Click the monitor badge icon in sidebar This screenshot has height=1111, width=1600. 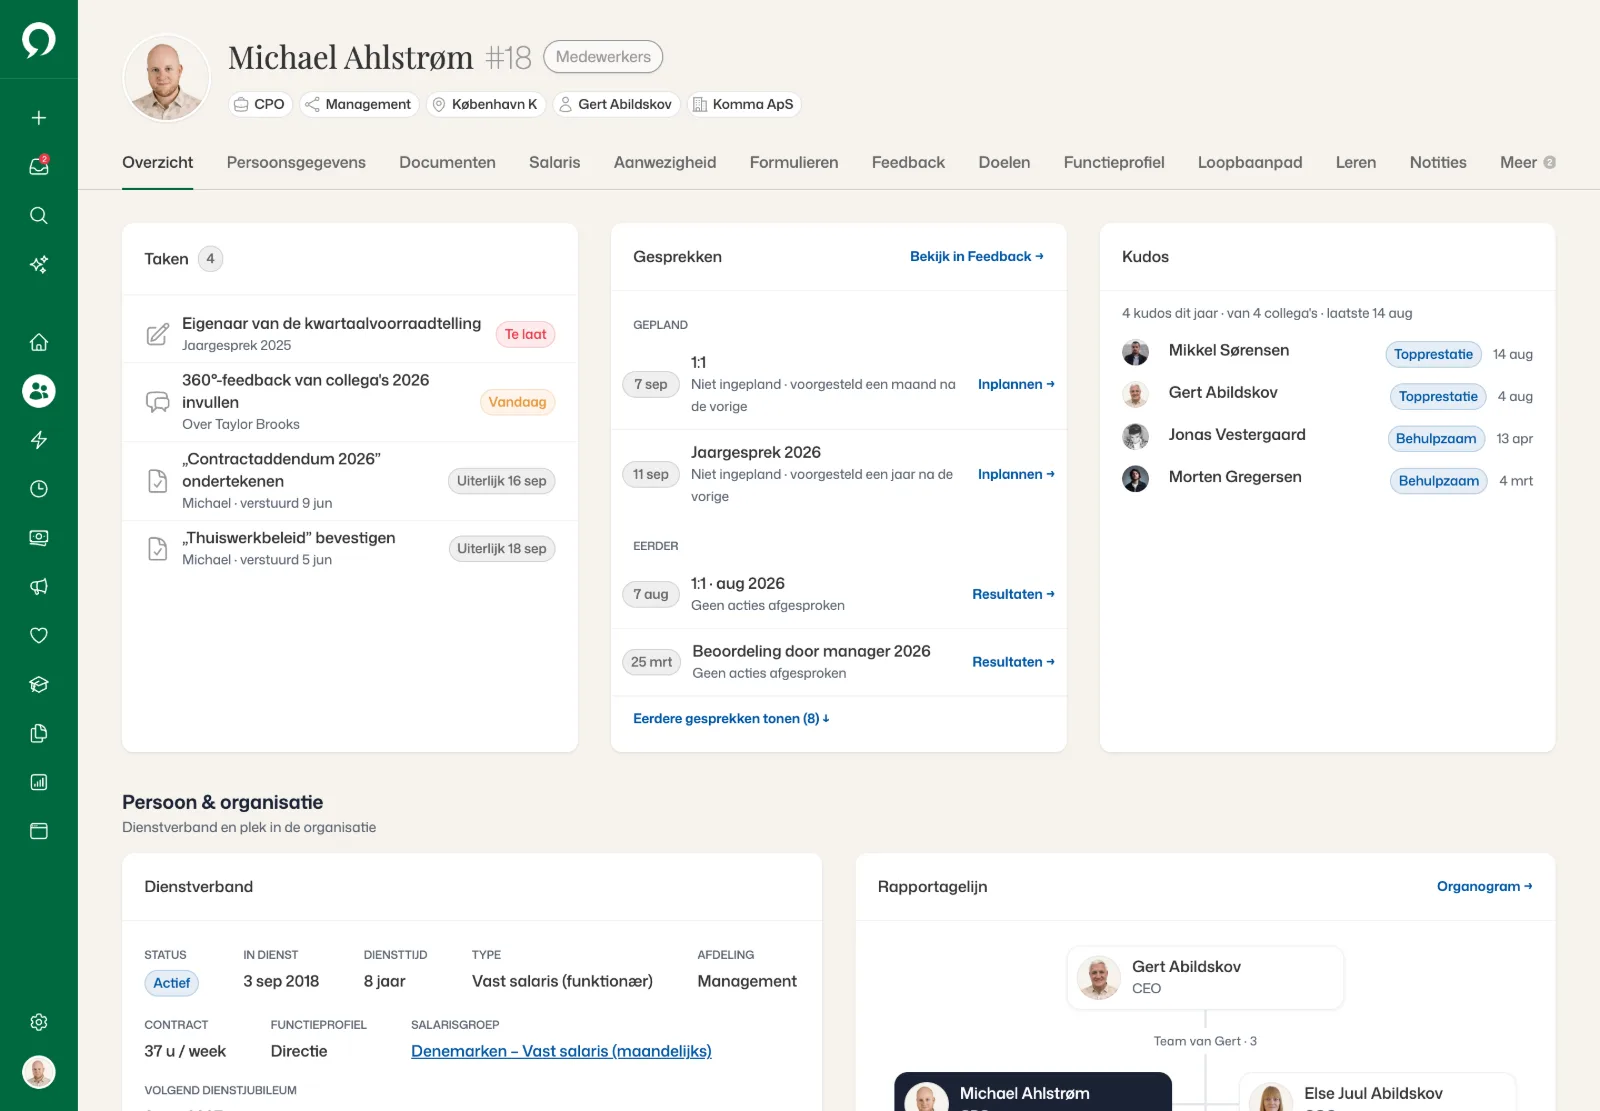[x=39, y=538]
